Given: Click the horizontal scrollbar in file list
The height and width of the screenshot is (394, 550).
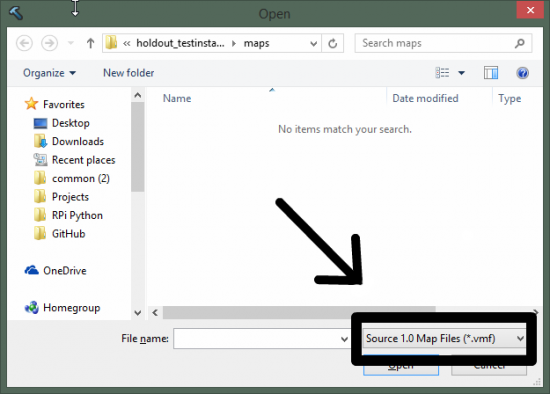Looking at the screenshot, I should pyautogui.click(x=299, y=312).
